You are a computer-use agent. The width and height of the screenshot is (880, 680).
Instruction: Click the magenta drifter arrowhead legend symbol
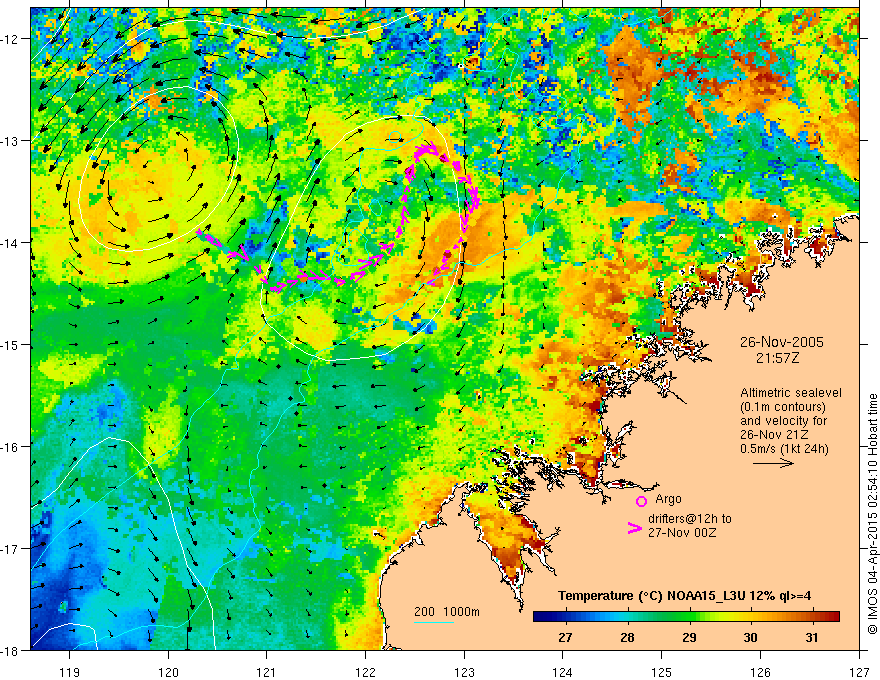click(x=635, y=528)
